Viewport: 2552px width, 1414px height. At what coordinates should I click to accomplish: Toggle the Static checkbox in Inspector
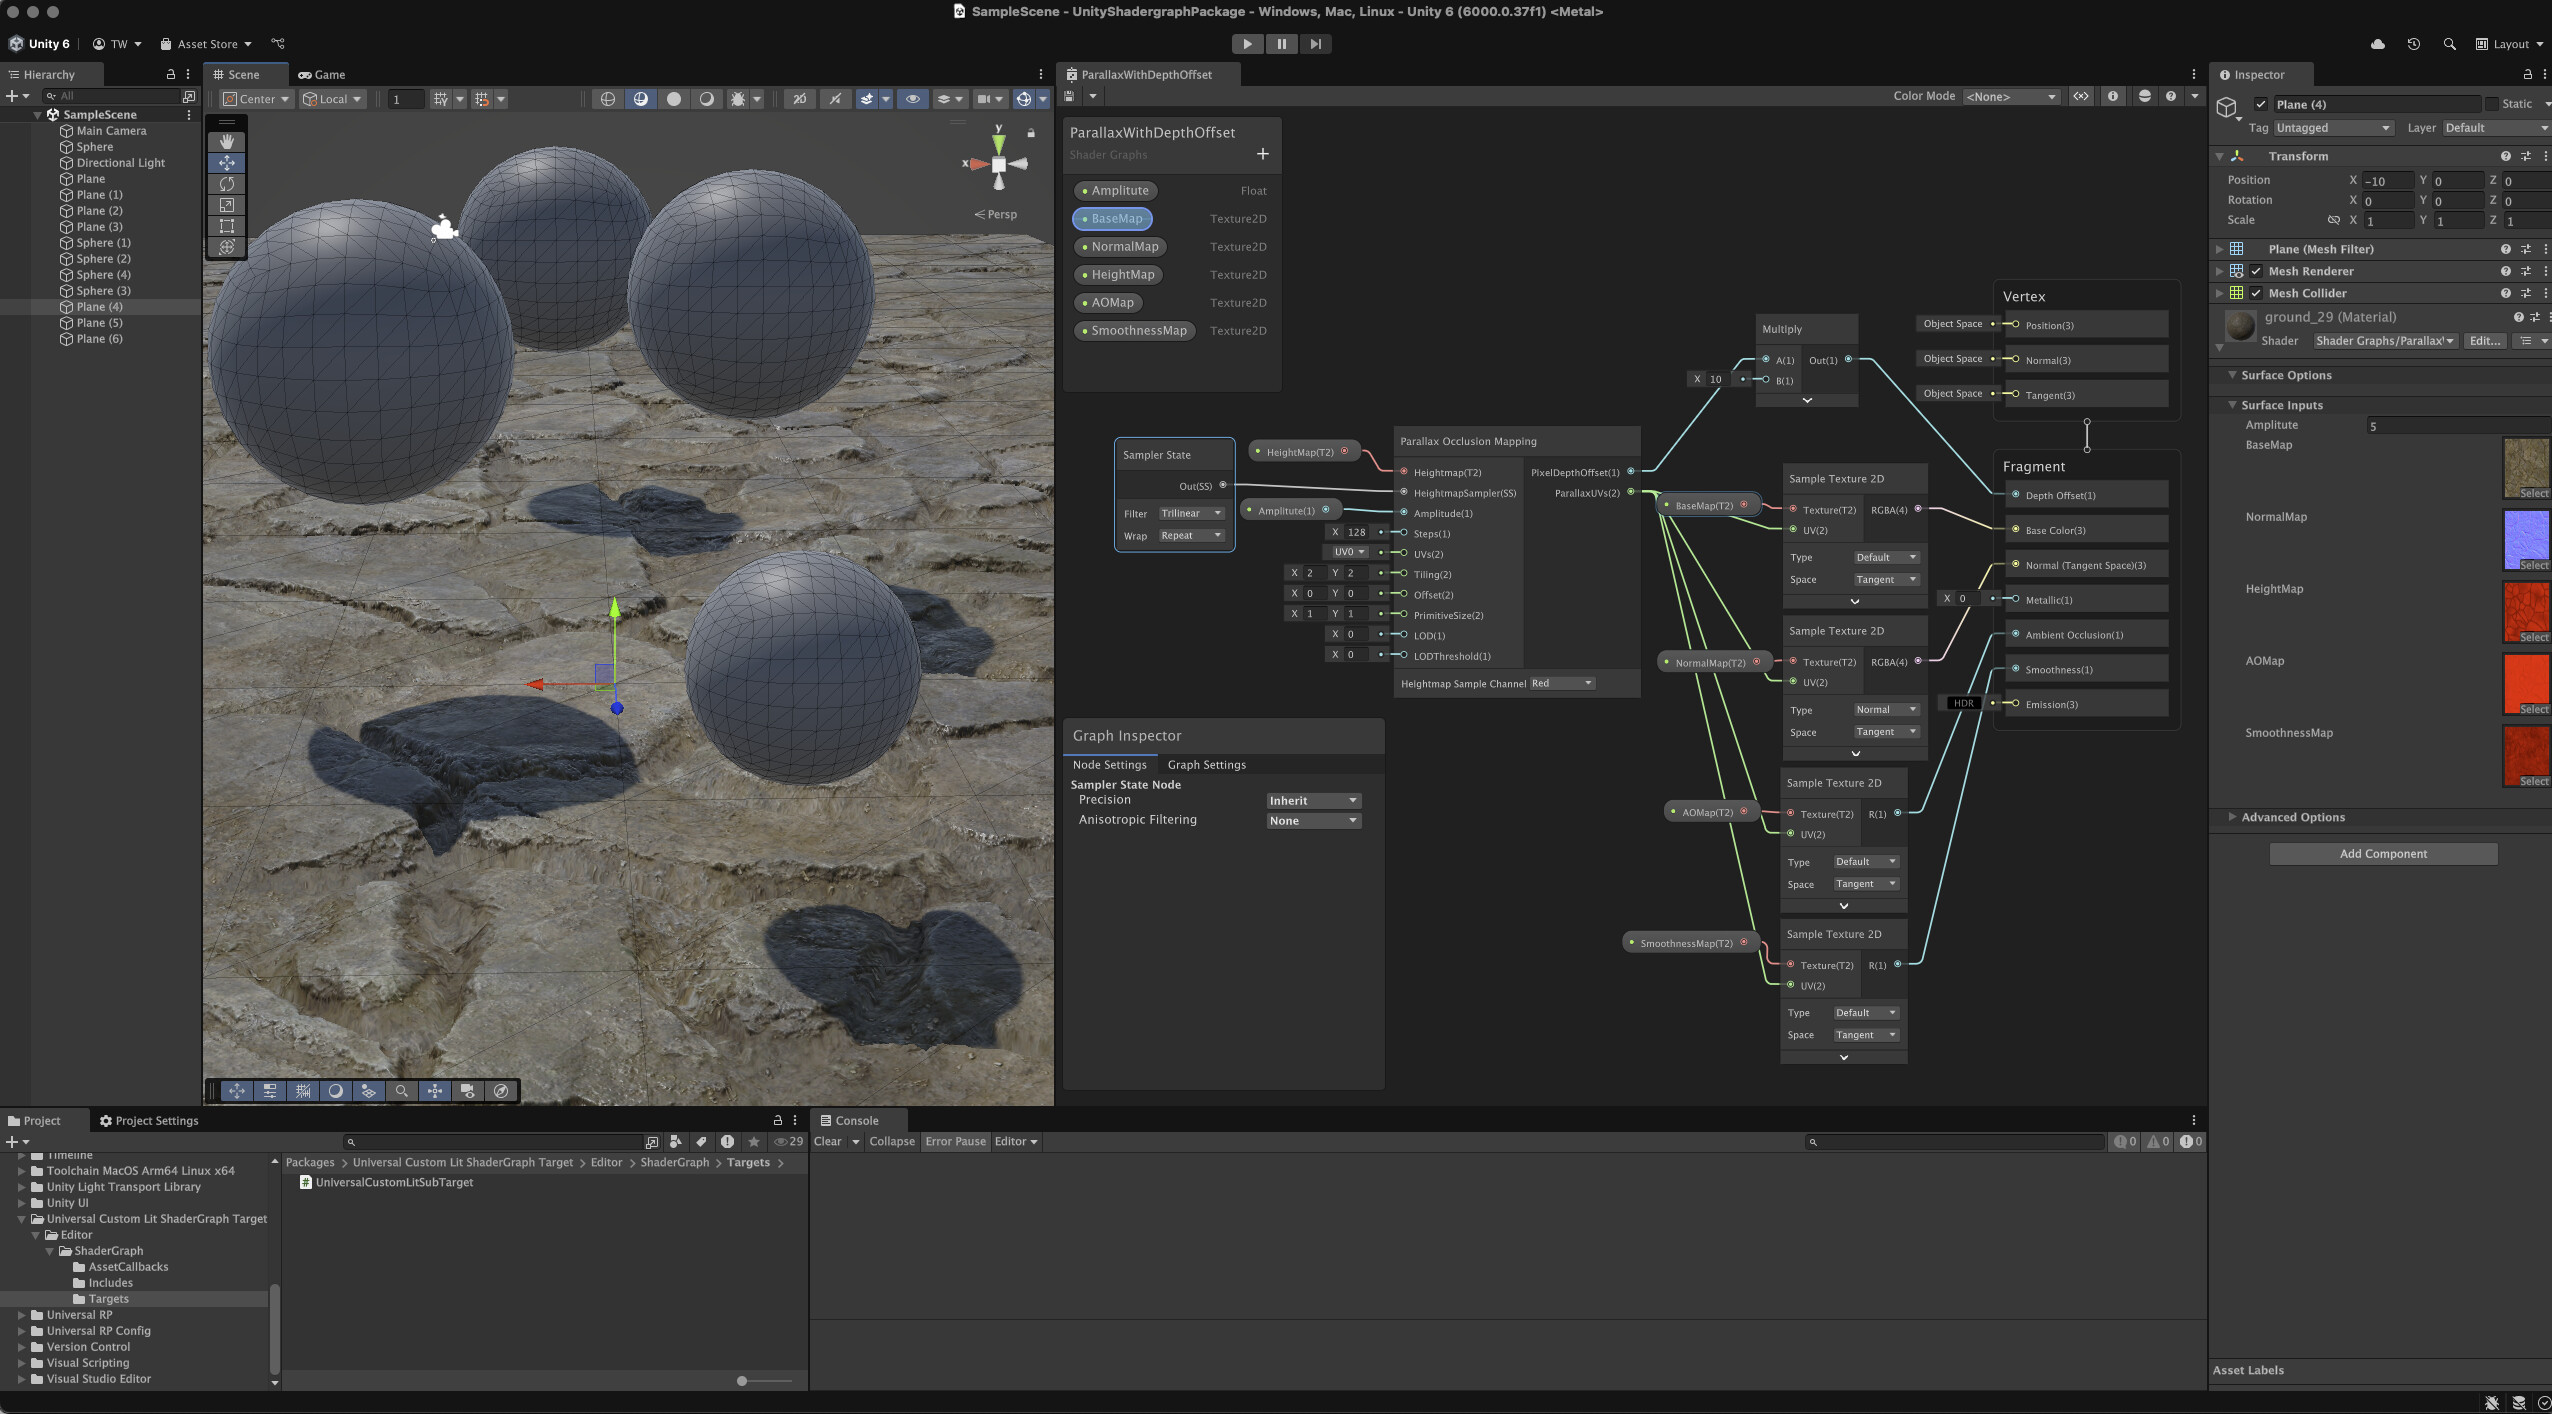(x=2492, y=104)
